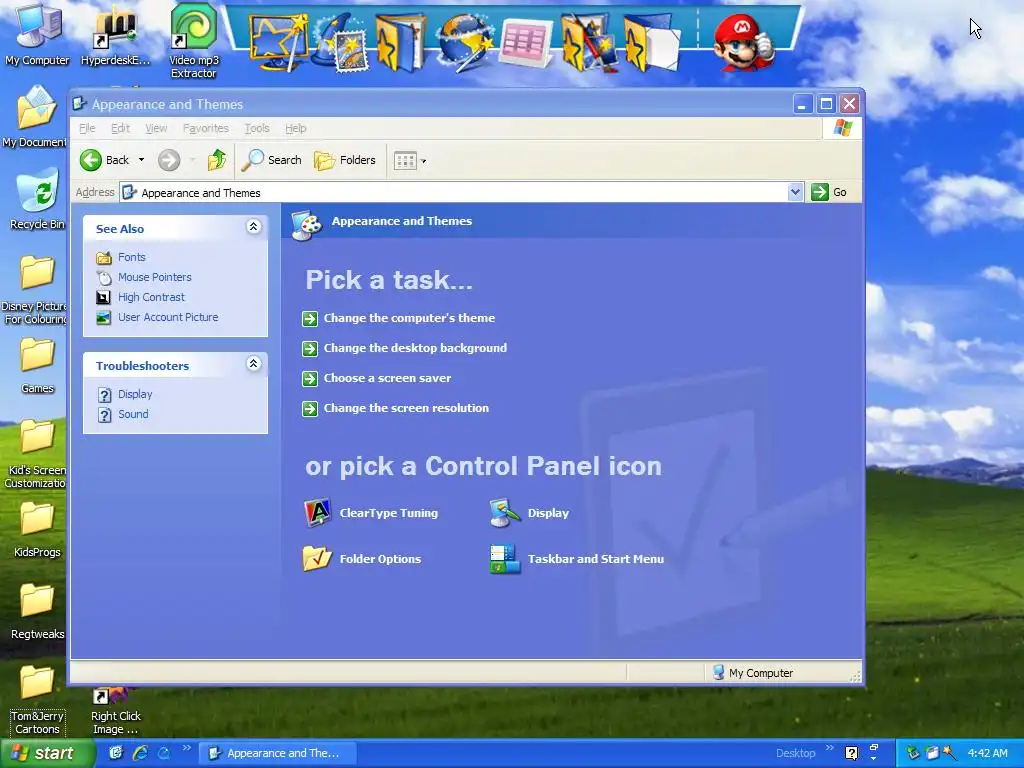
Task: Click the wizard hat stamp dock icon
Action: click(340, 43)
